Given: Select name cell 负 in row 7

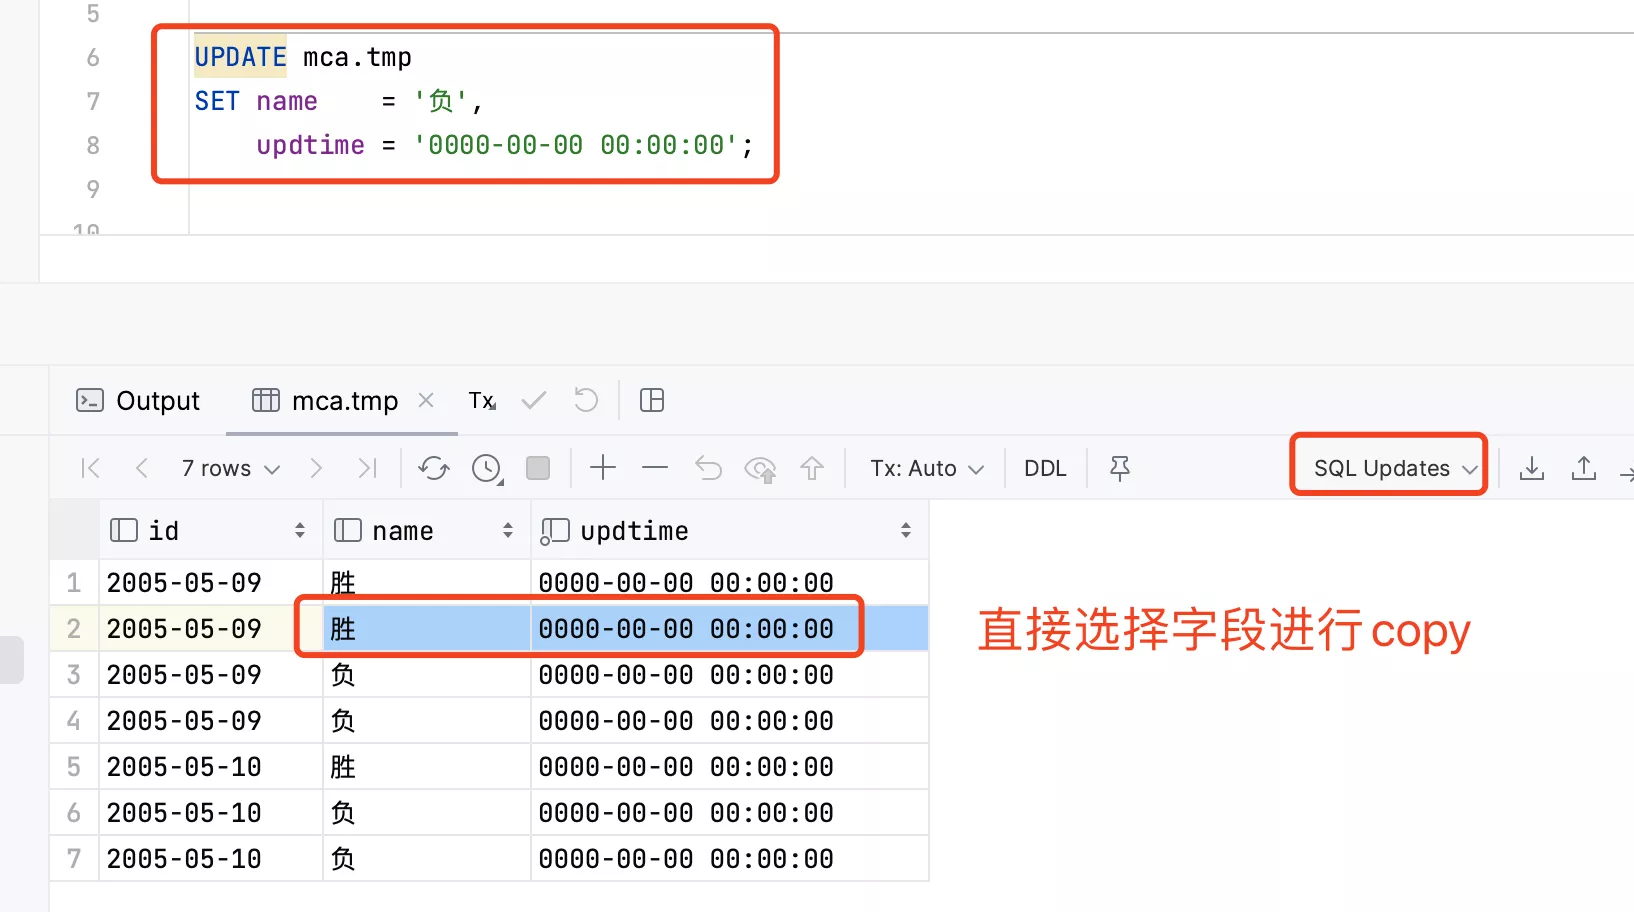Looking at the screenshot, I should click(427, 858).
